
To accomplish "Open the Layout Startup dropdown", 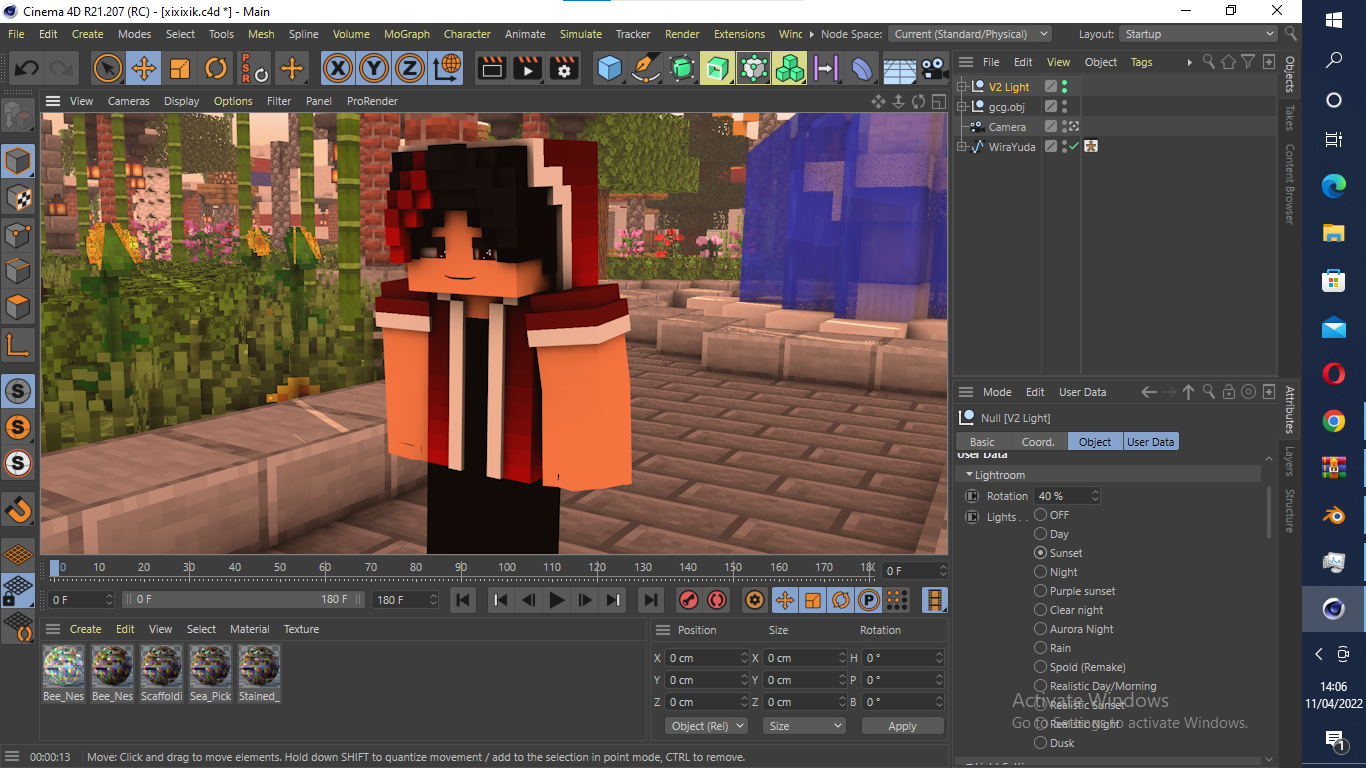I will click(1198, 34).
